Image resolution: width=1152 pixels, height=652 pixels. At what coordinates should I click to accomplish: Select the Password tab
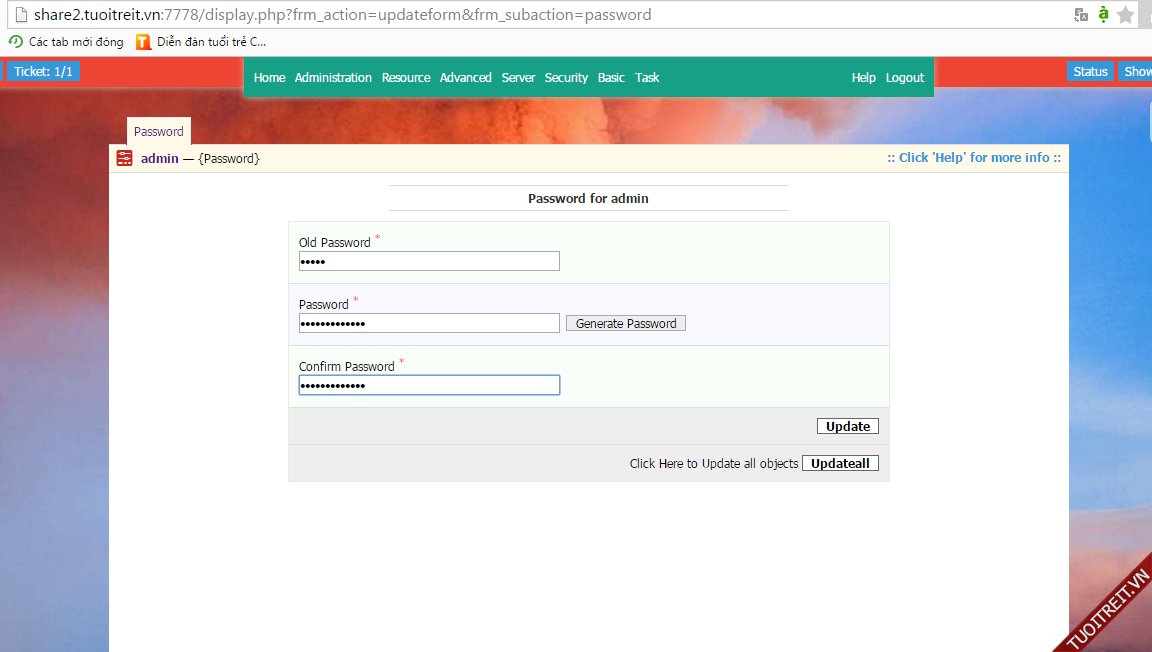coord(159,132)
